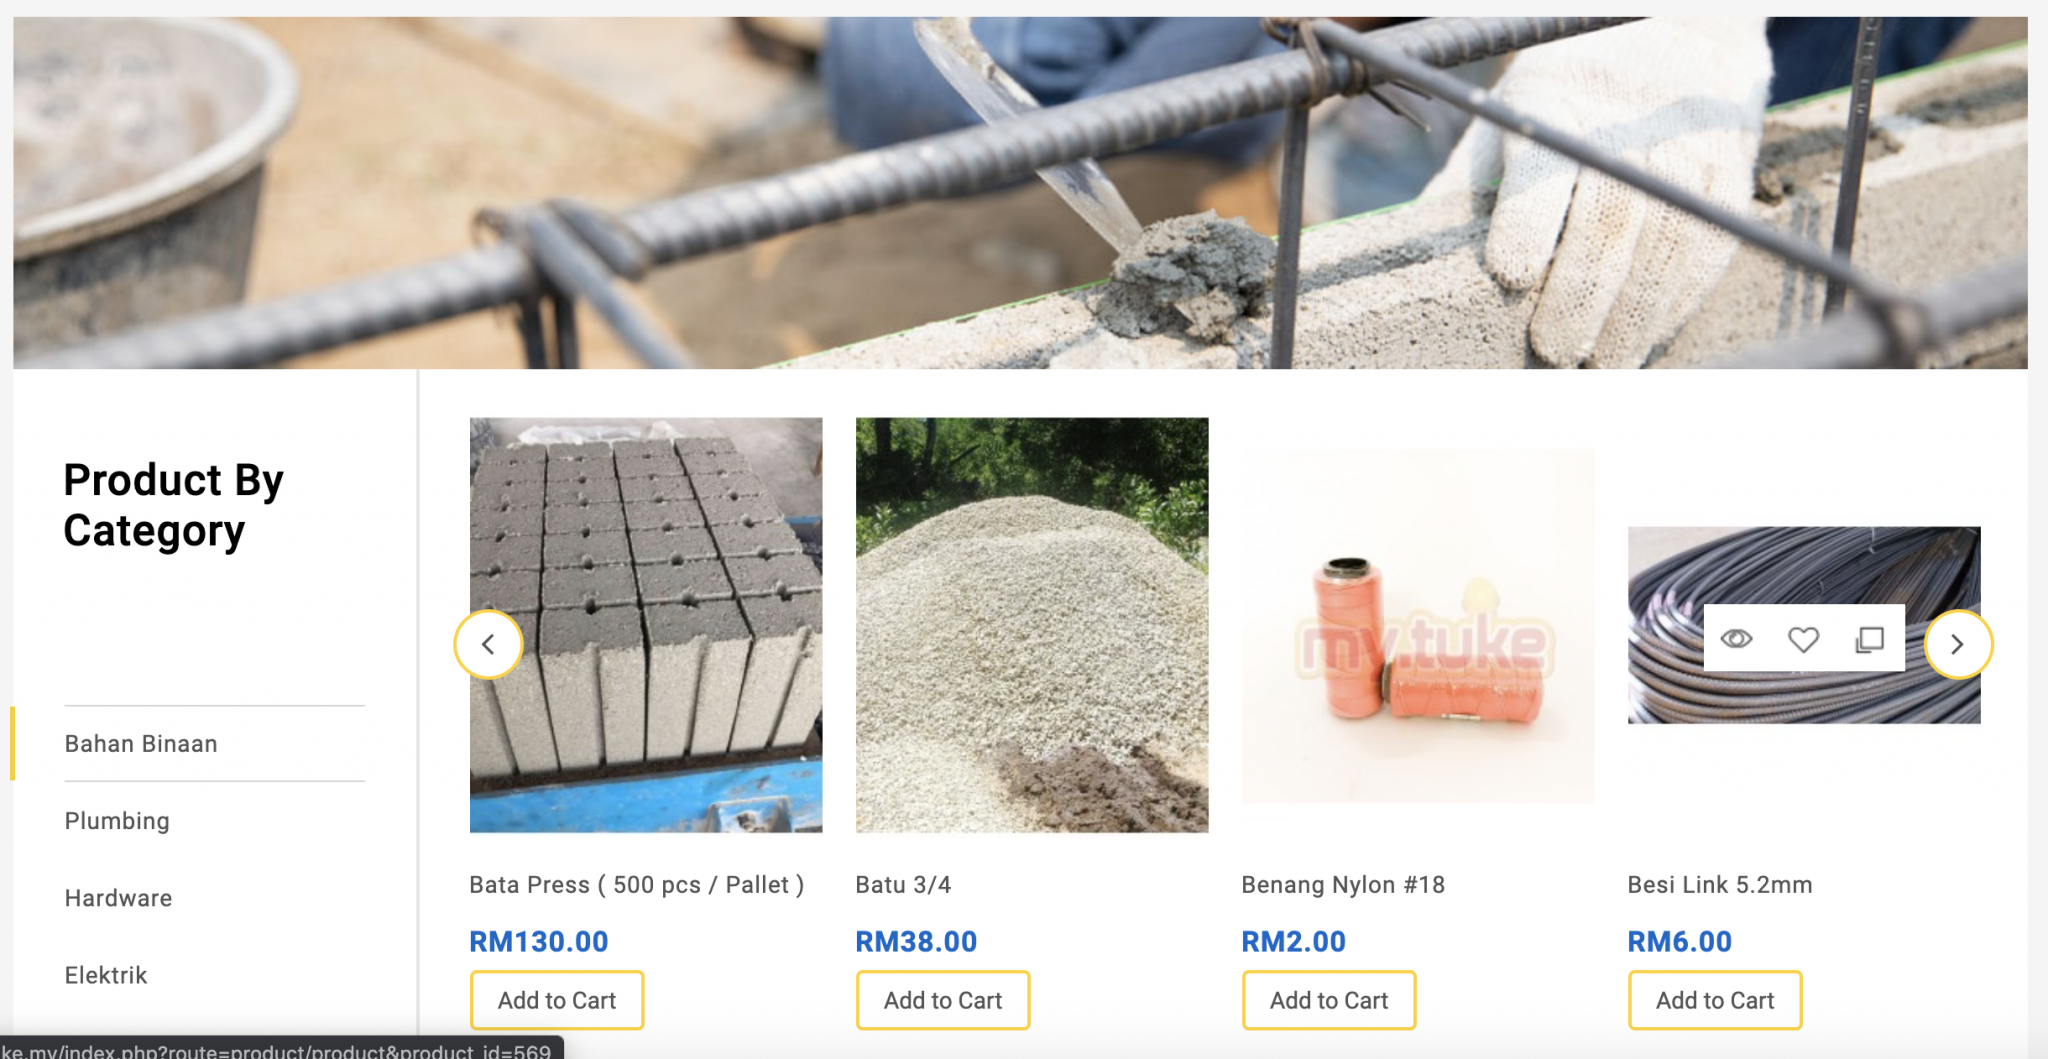Click the Elektrik category link
2048x1059 pixels.
[105, 974]
